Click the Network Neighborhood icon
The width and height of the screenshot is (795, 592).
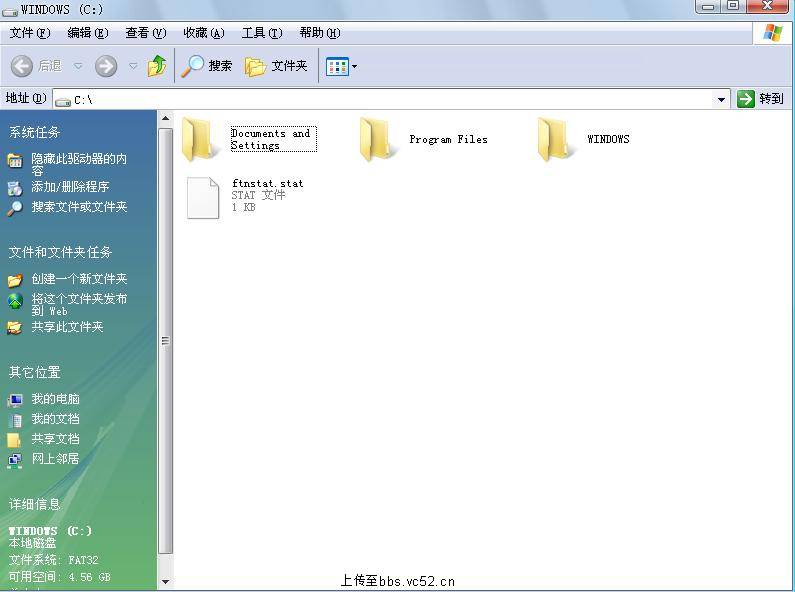point(15,460)
